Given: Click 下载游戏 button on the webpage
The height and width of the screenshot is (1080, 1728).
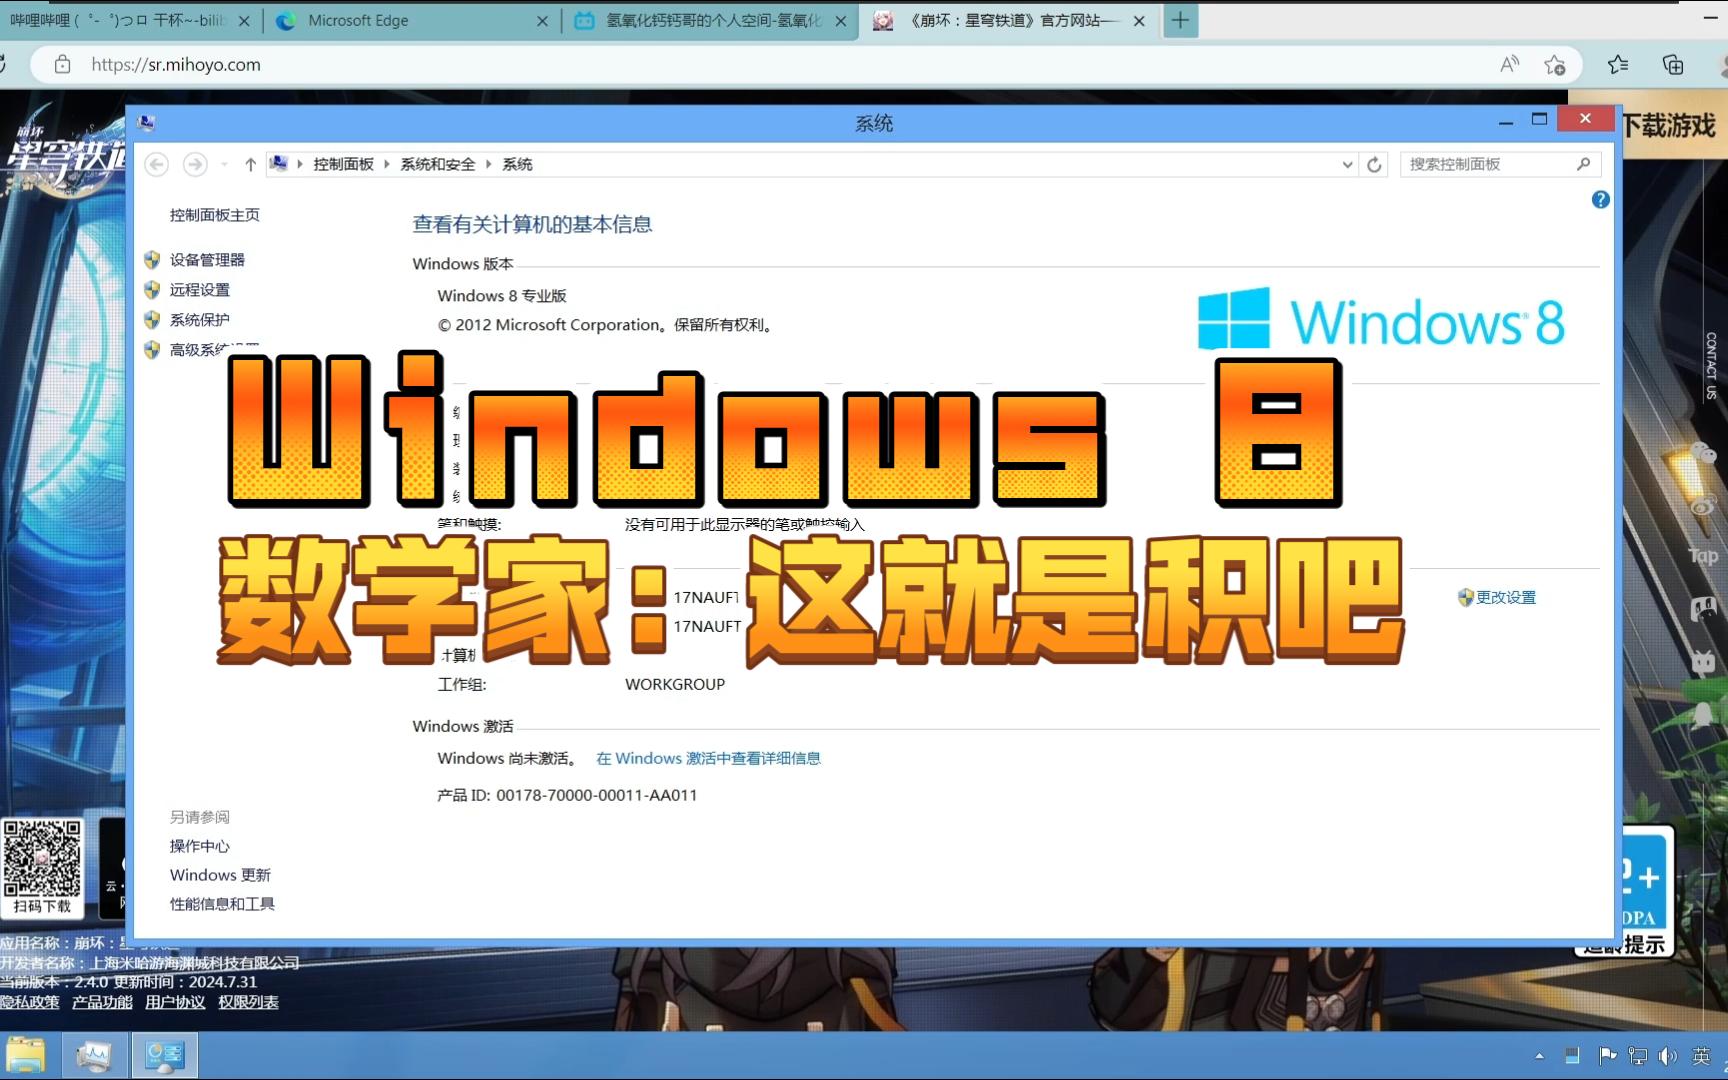Looking at the screenshot, I should 1668,126.
